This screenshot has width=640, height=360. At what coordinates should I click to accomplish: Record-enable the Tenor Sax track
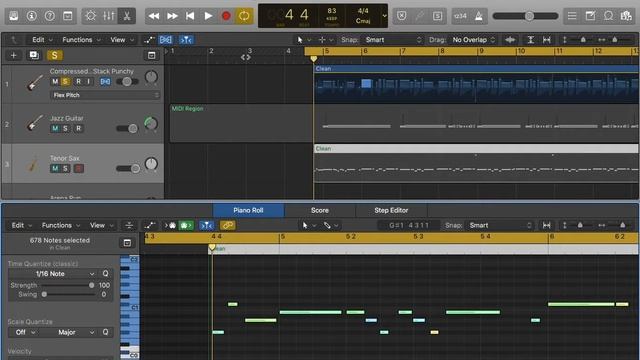click(78, 168)
